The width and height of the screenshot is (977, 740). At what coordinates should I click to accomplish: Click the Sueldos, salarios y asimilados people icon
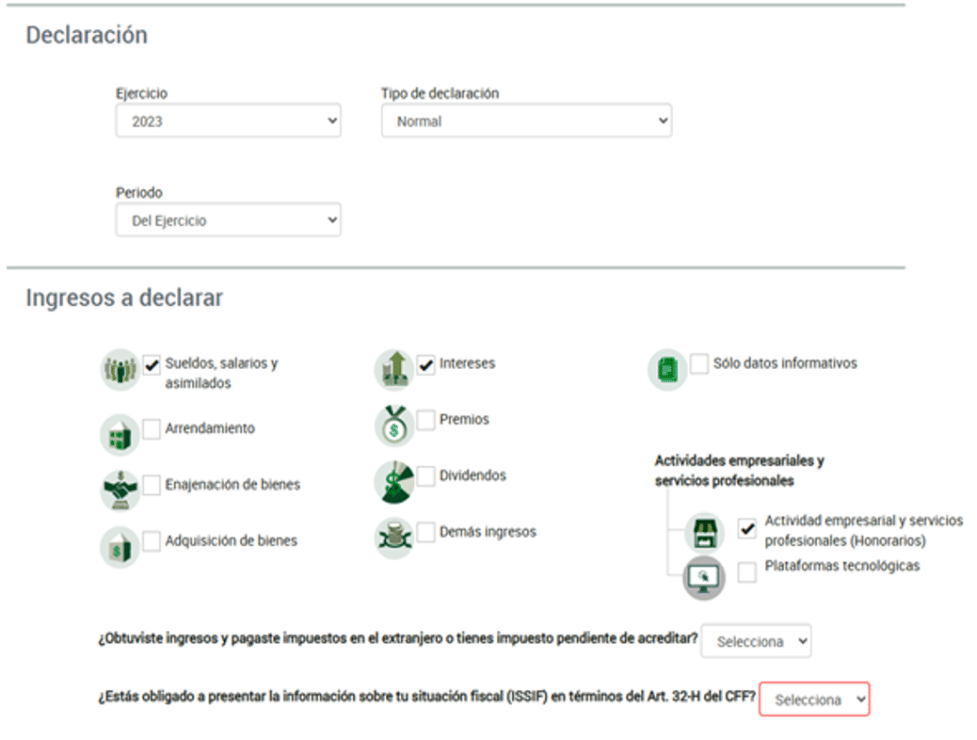tap(120, 371)
